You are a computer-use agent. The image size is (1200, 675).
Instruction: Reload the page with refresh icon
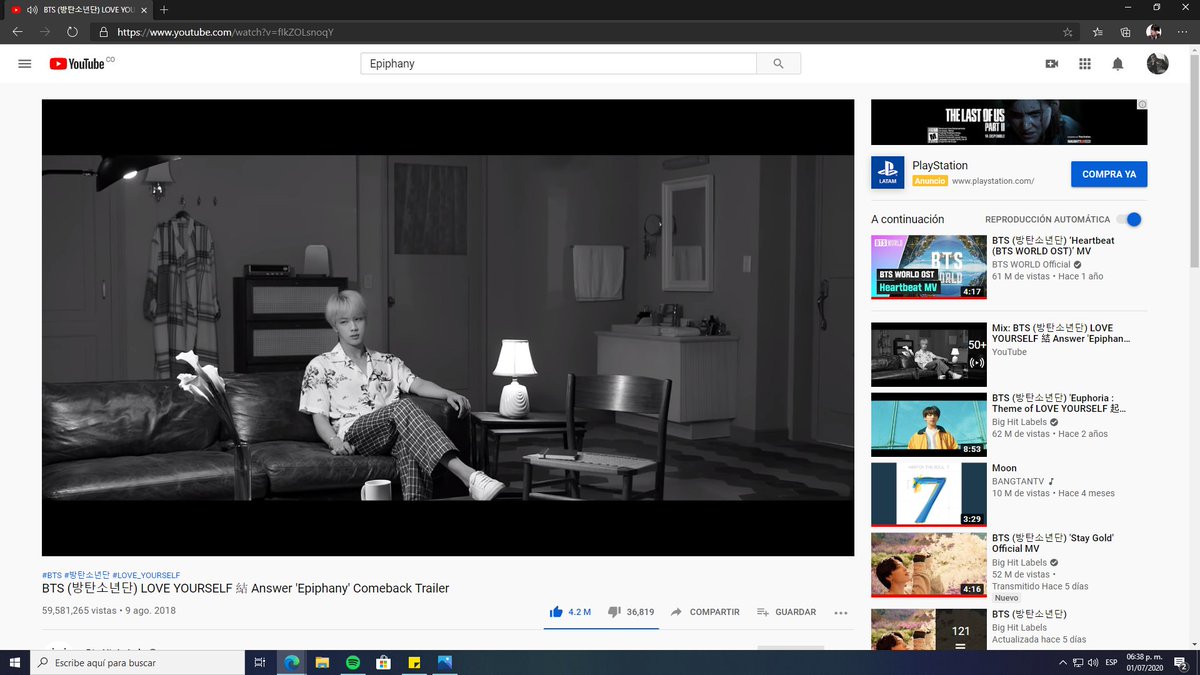72,32
